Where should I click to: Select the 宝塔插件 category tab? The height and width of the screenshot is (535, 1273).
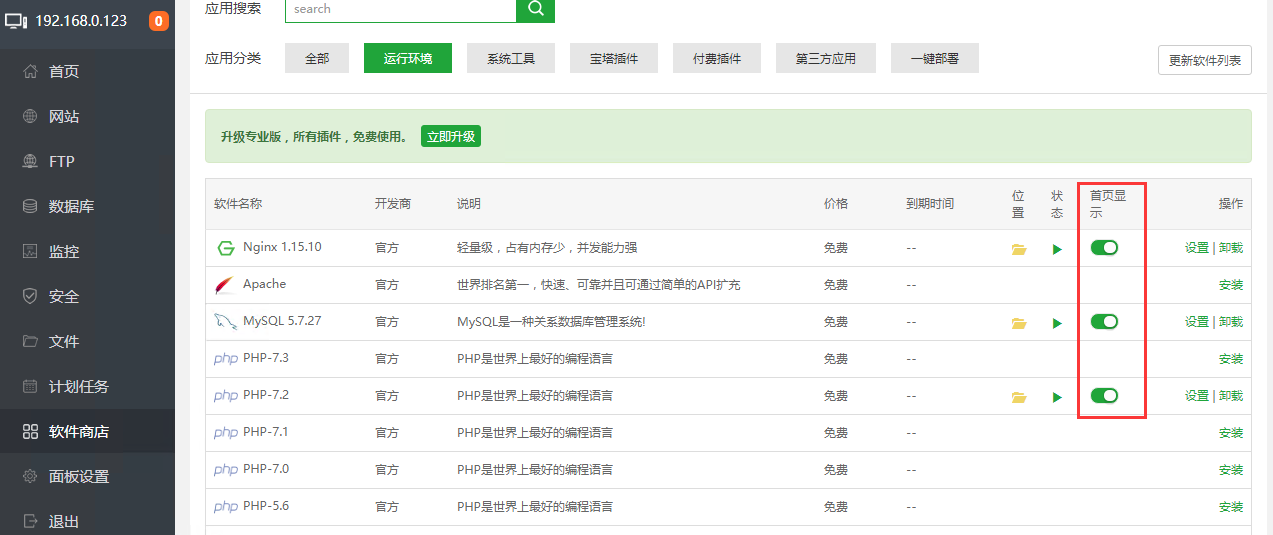tap(614, 58)
